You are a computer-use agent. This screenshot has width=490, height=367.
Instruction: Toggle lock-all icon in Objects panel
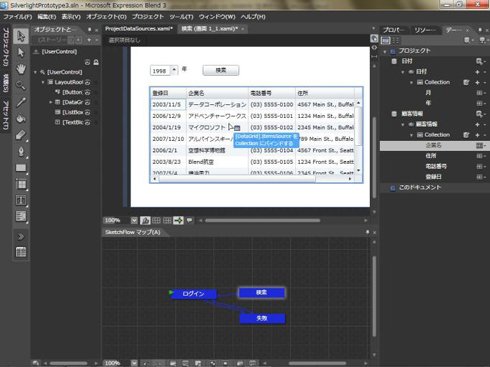point(96,62)
